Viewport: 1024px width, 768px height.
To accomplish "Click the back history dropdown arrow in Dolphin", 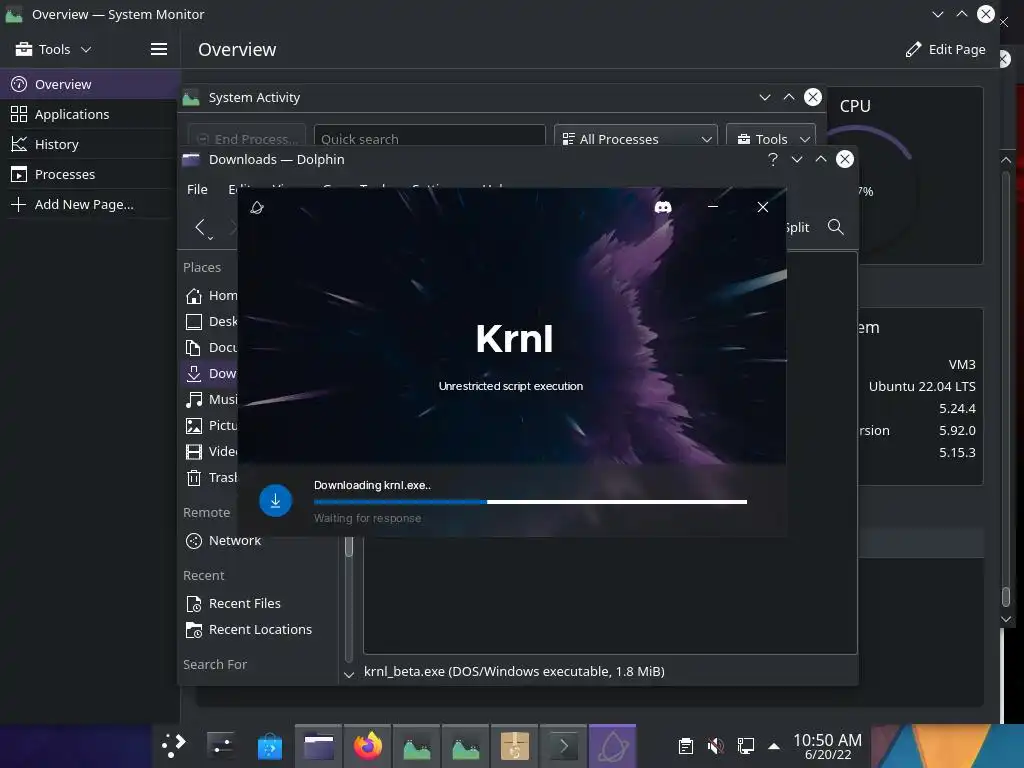I will pos(210,238).
